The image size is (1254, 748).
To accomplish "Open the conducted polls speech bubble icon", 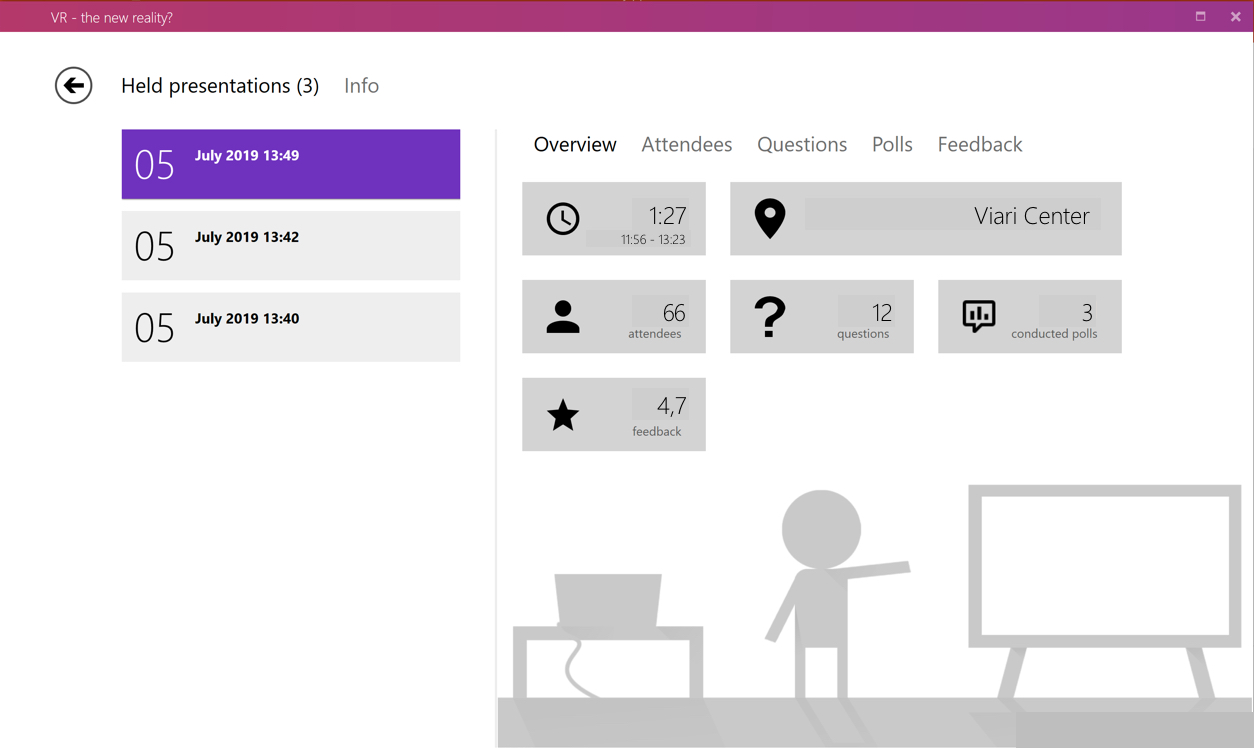I will 978,315.
